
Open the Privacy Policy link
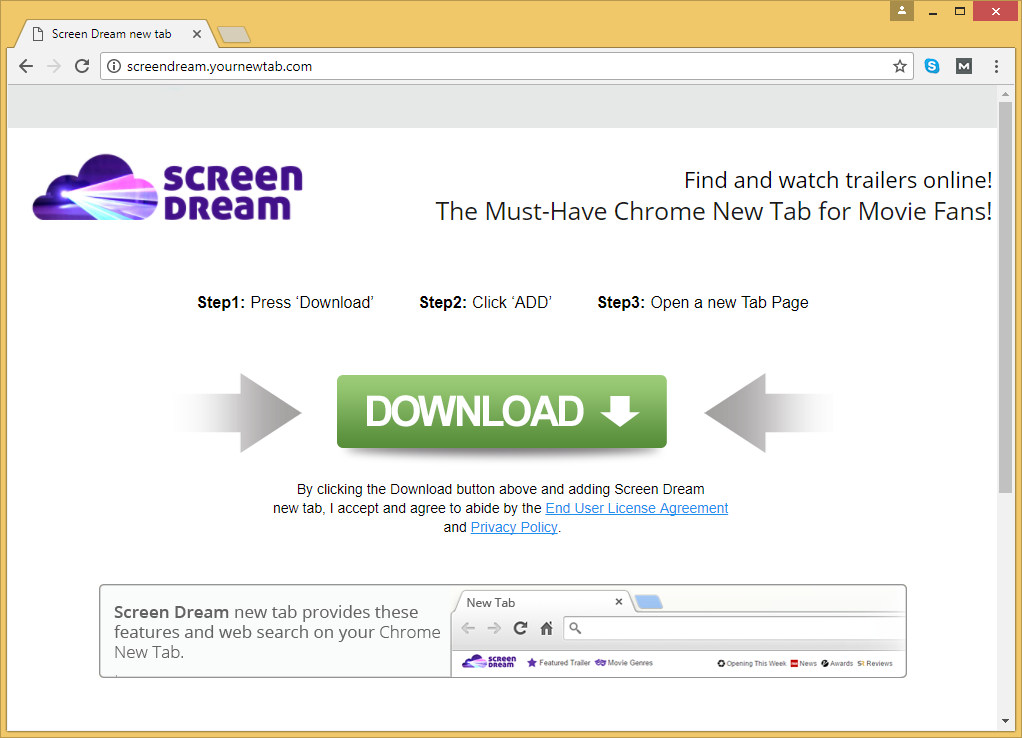tap(514, 527)
